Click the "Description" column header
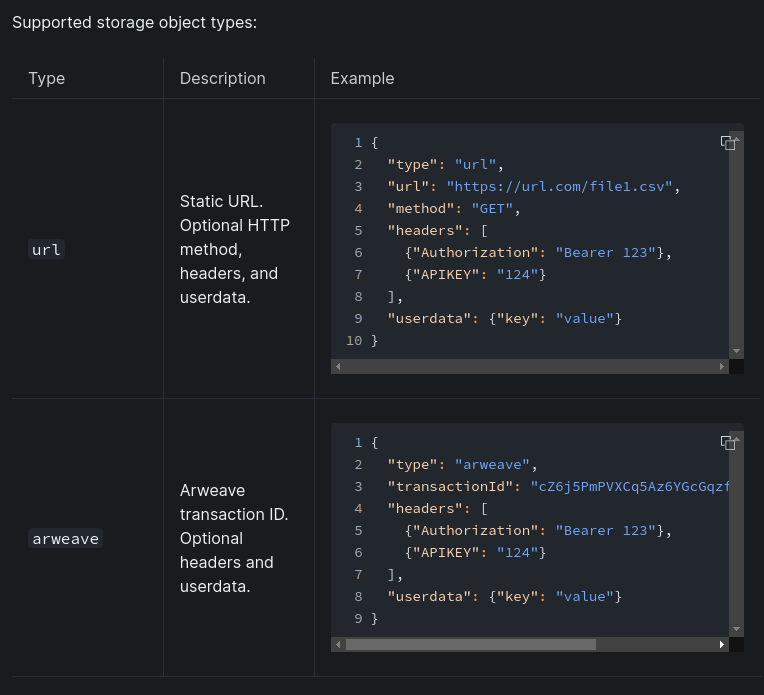This screenshot has width=764, height=695. 222,78
